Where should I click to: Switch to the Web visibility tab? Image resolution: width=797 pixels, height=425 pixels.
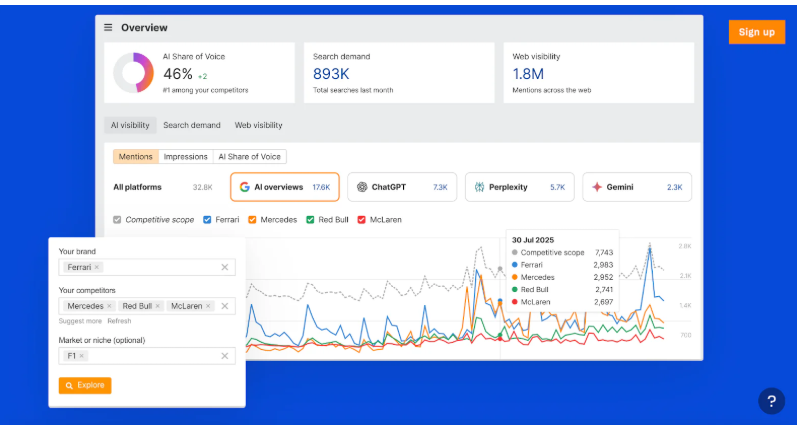pos(258,126)
